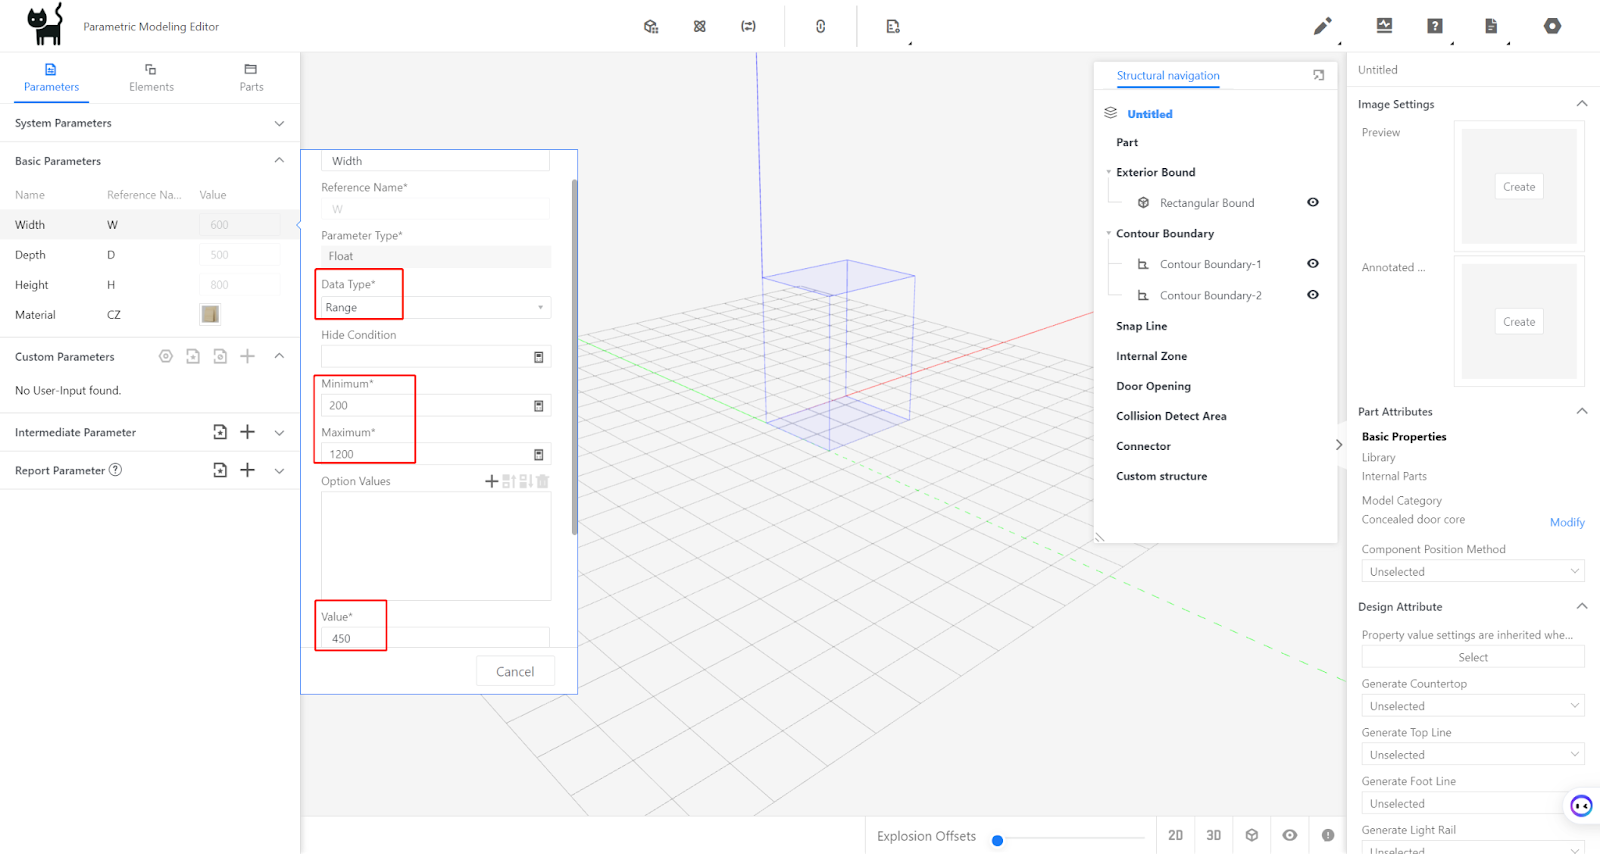This screenshot has width=1600, height=854.
Task: Switch to 2D view mode
Action: tap(1175, 835)
